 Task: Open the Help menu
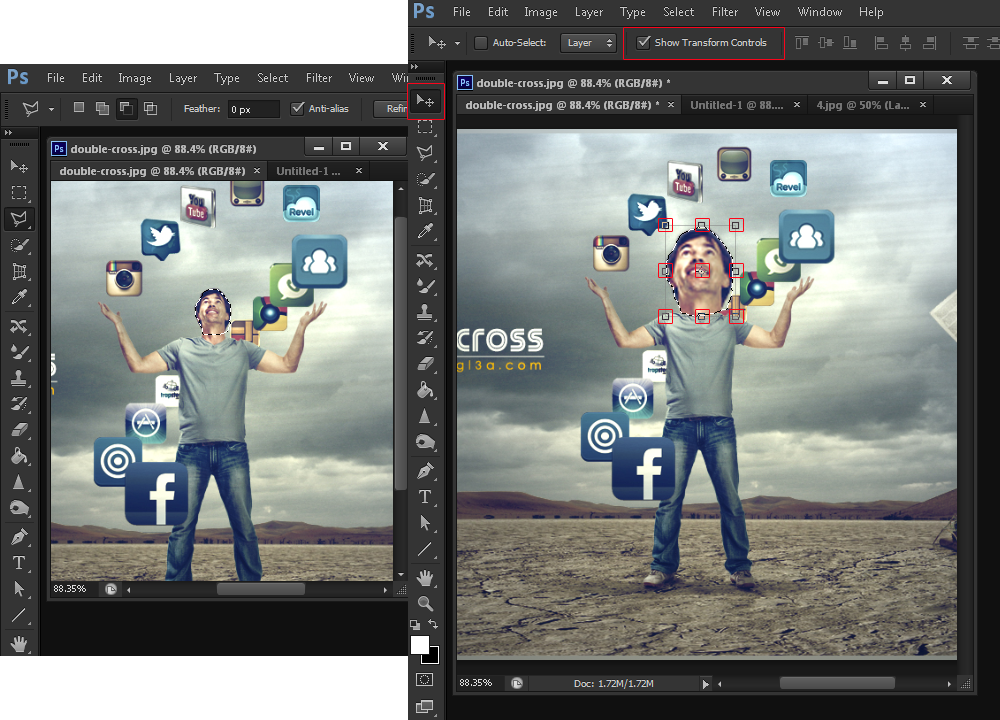pos(871,12)
